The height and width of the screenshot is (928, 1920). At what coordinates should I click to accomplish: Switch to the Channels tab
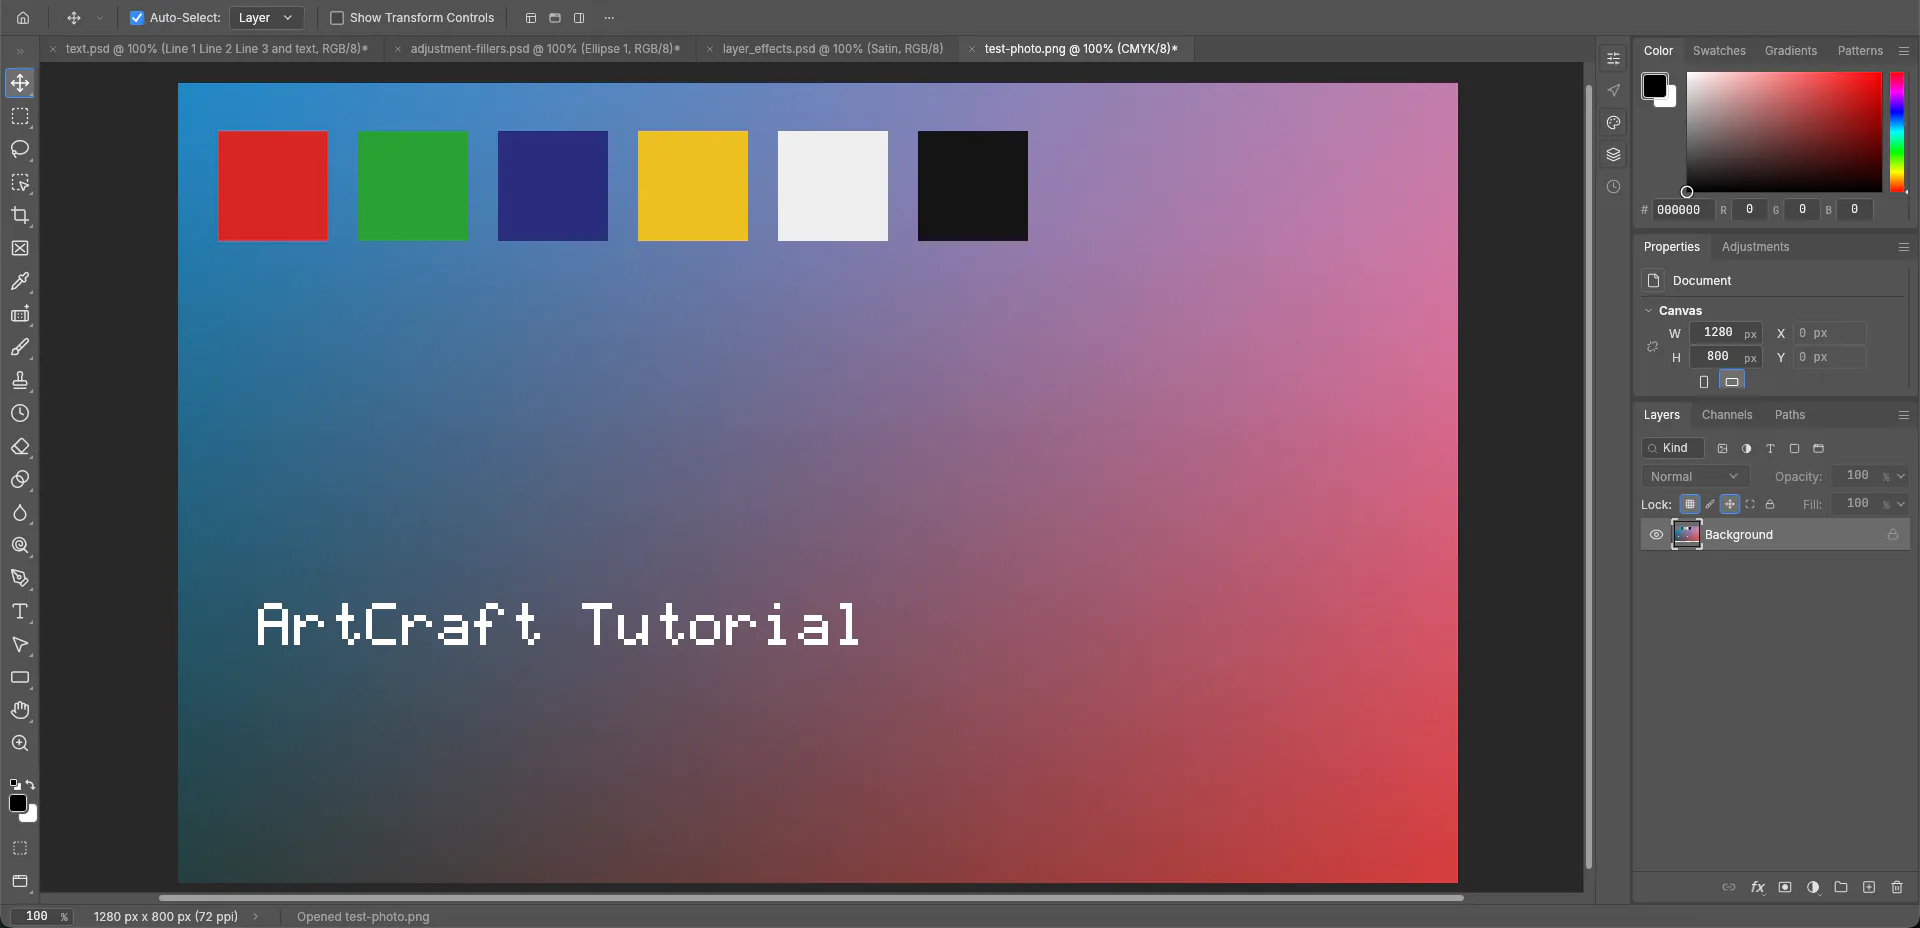coord(1727,415)
